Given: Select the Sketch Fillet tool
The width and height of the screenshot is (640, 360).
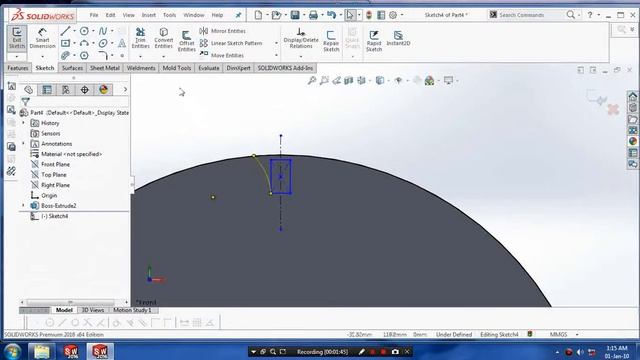Looking at the screenshot, I should click(x=103, y=55).
